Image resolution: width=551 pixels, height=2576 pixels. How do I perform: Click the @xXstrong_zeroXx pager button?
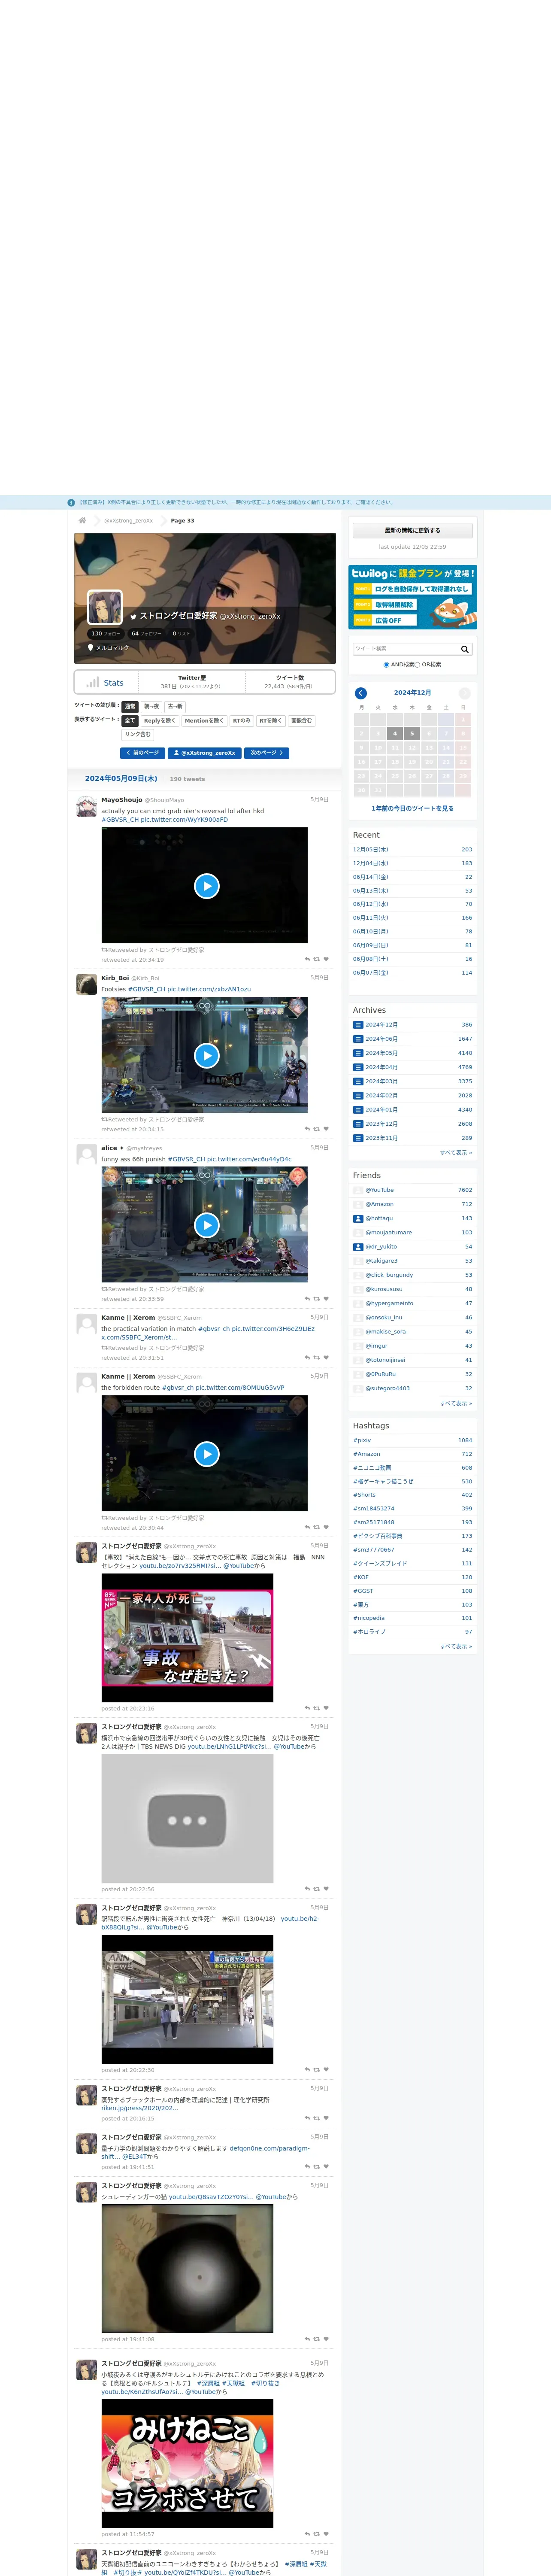pos(205,753)
